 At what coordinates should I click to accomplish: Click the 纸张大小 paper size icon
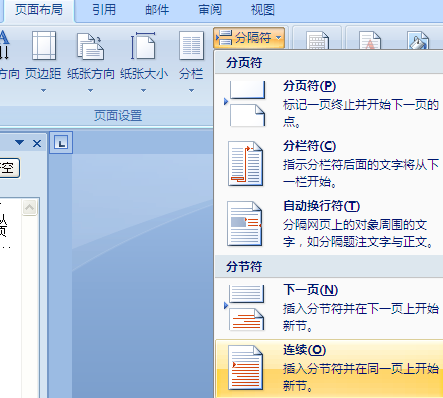coord(143,46)
